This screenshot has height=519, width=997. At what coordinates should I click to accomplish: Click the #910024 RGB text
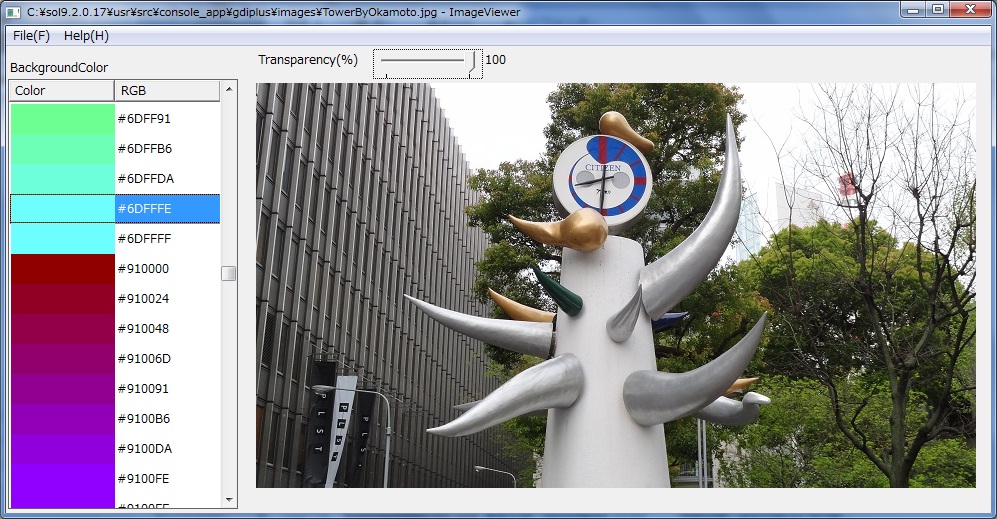pyautogui.click(x=144, y=298)
